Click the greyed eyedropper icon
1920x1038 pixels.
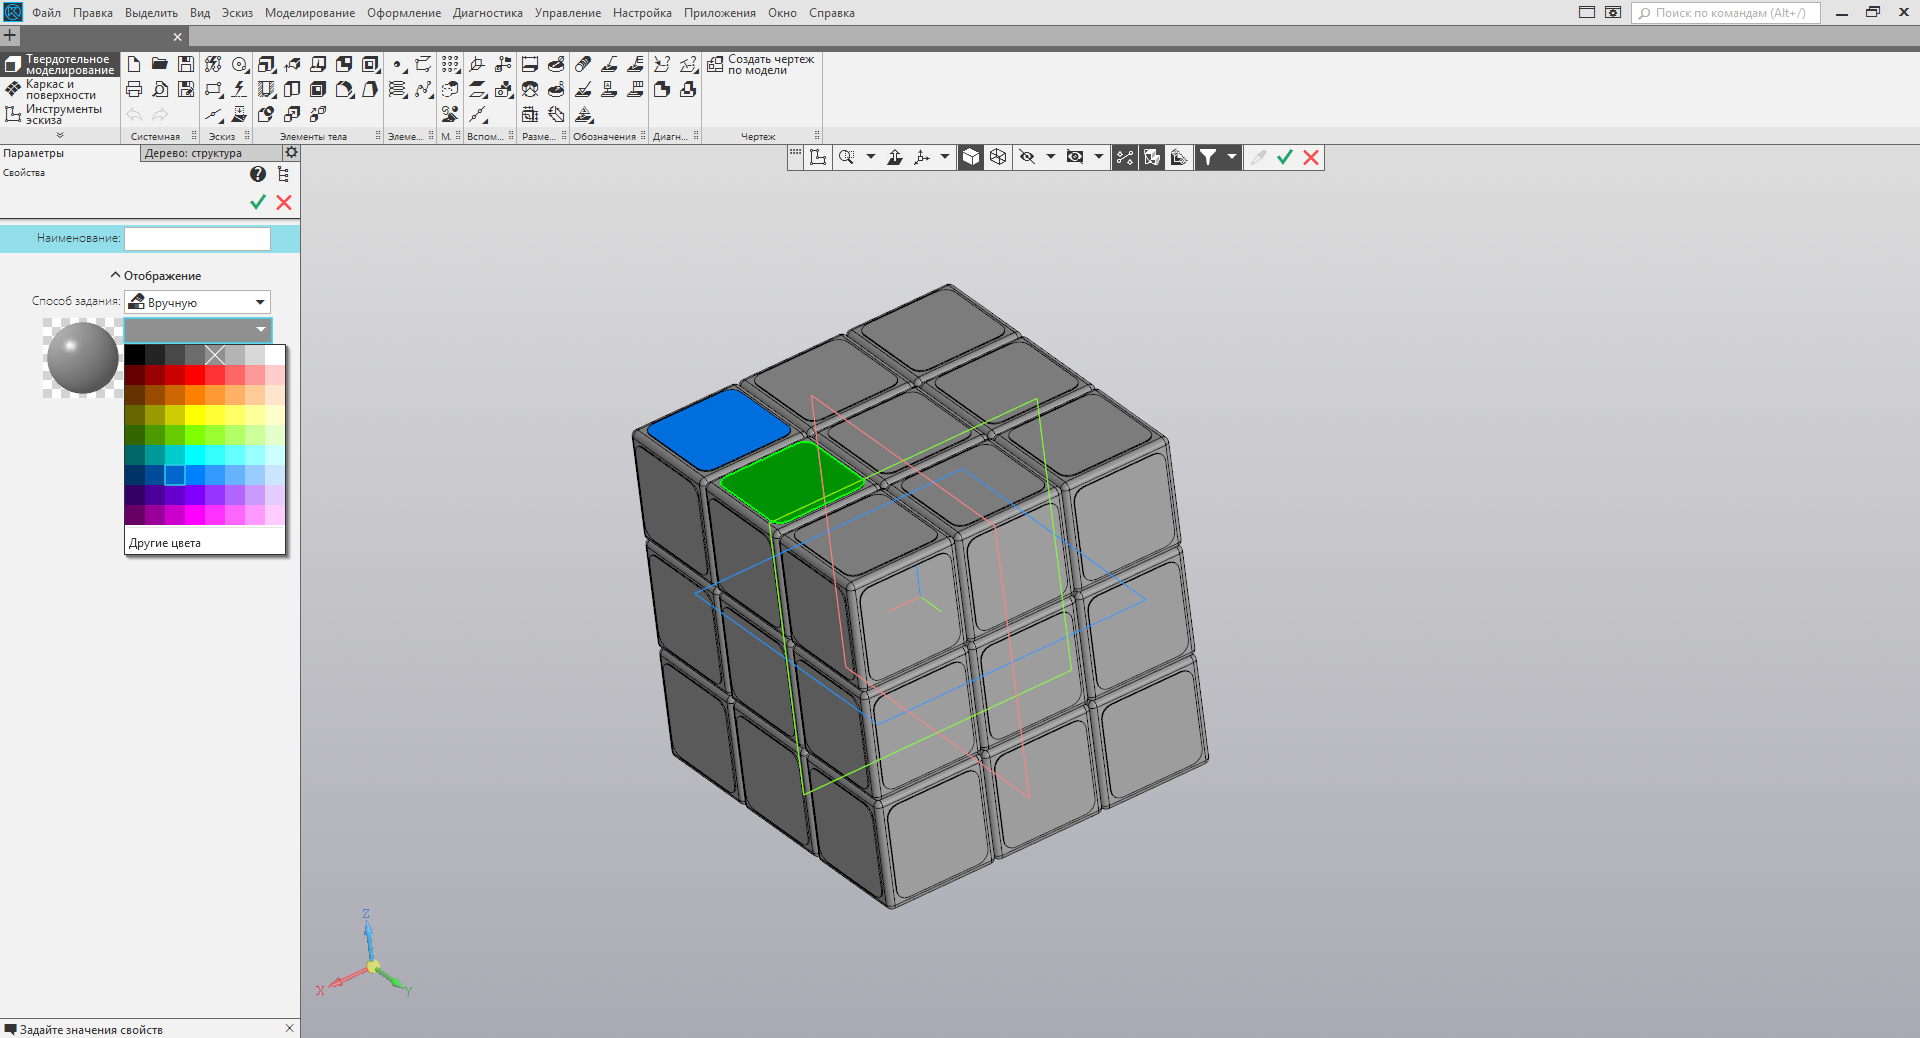tap(1258, 157)
